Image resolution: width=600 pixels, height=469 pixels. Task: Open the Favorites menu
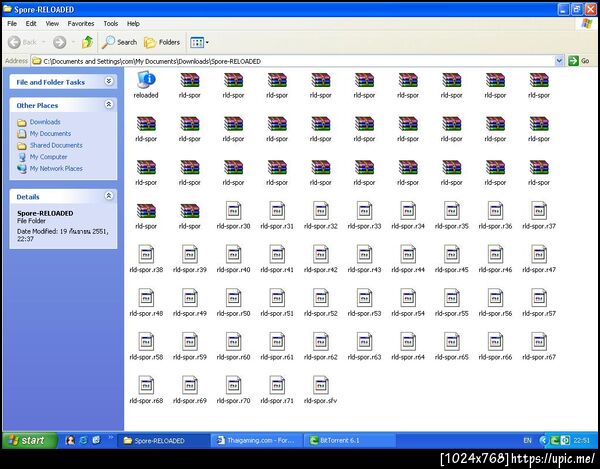pyautogui.click(x=81, y=24)
